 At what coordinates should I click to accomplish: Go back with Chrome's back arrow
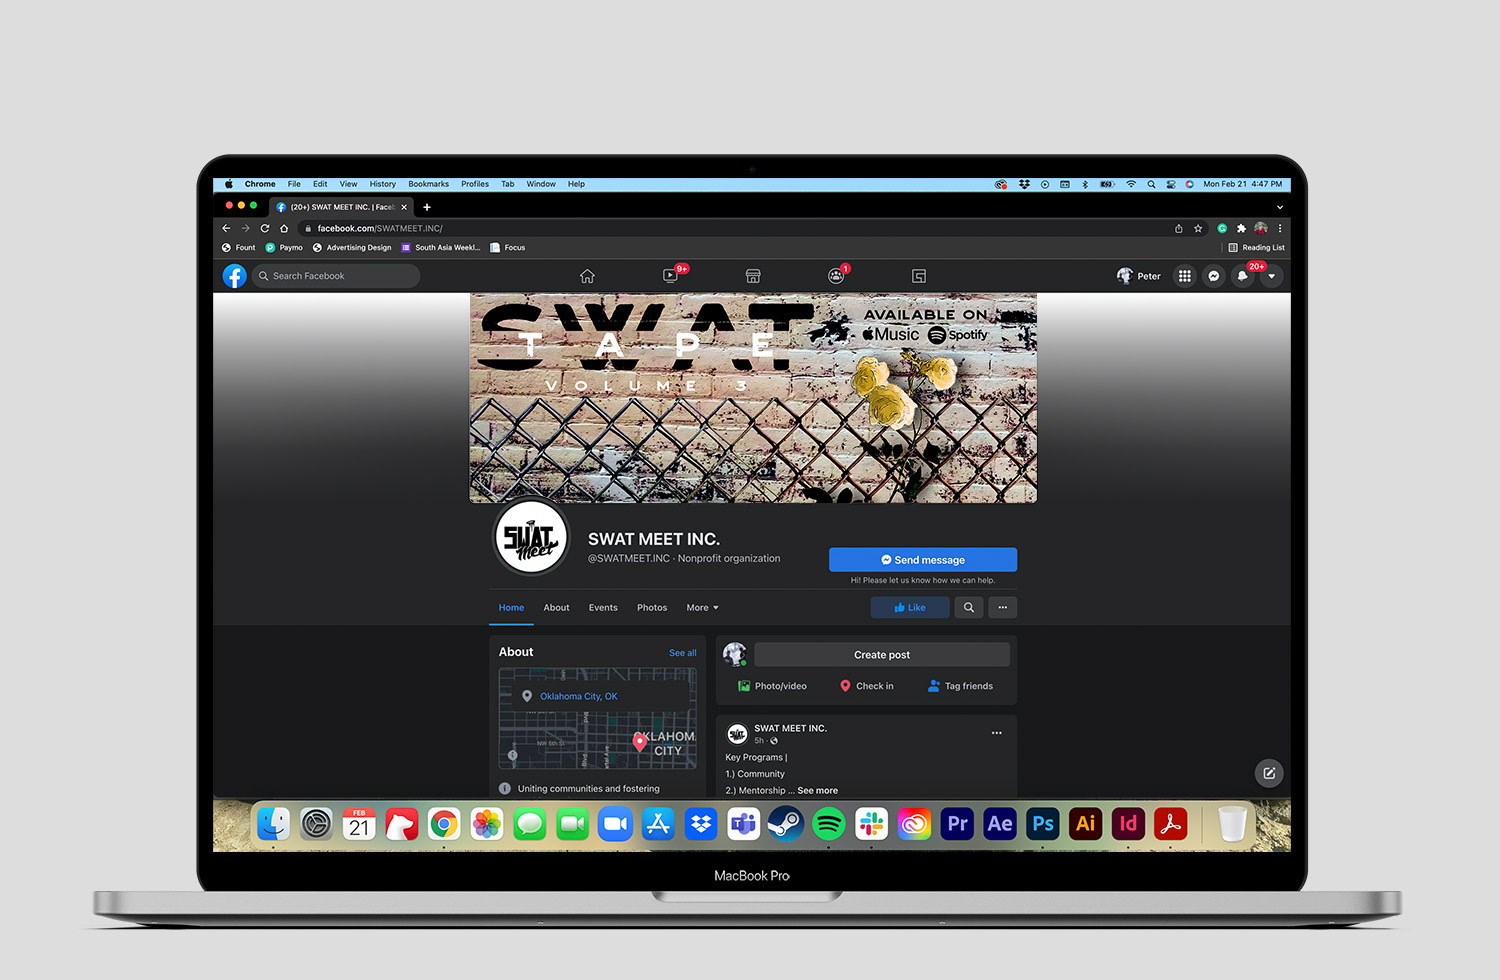[226, 228]
